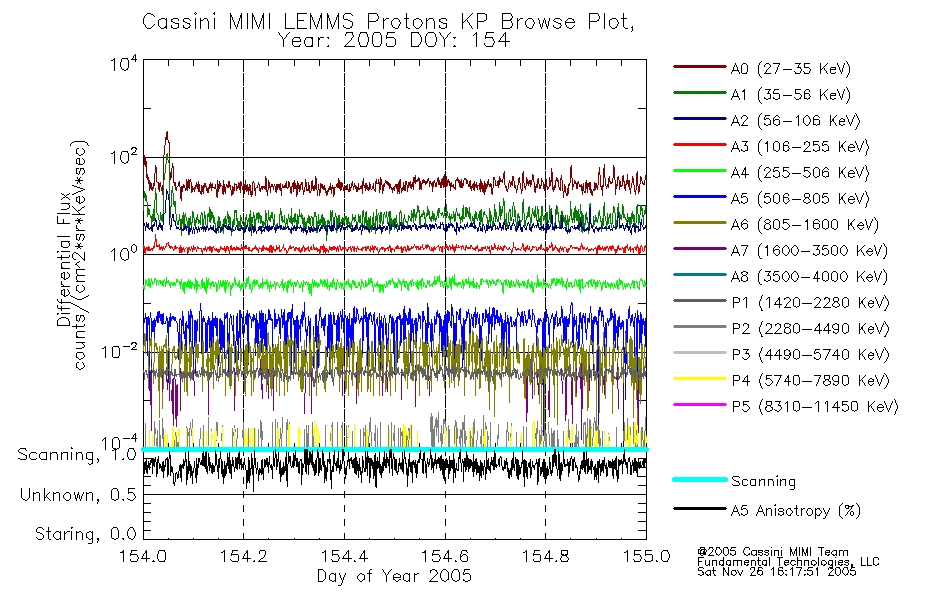Click the A4 (255-506 KeV) legend label

(800, 173)
